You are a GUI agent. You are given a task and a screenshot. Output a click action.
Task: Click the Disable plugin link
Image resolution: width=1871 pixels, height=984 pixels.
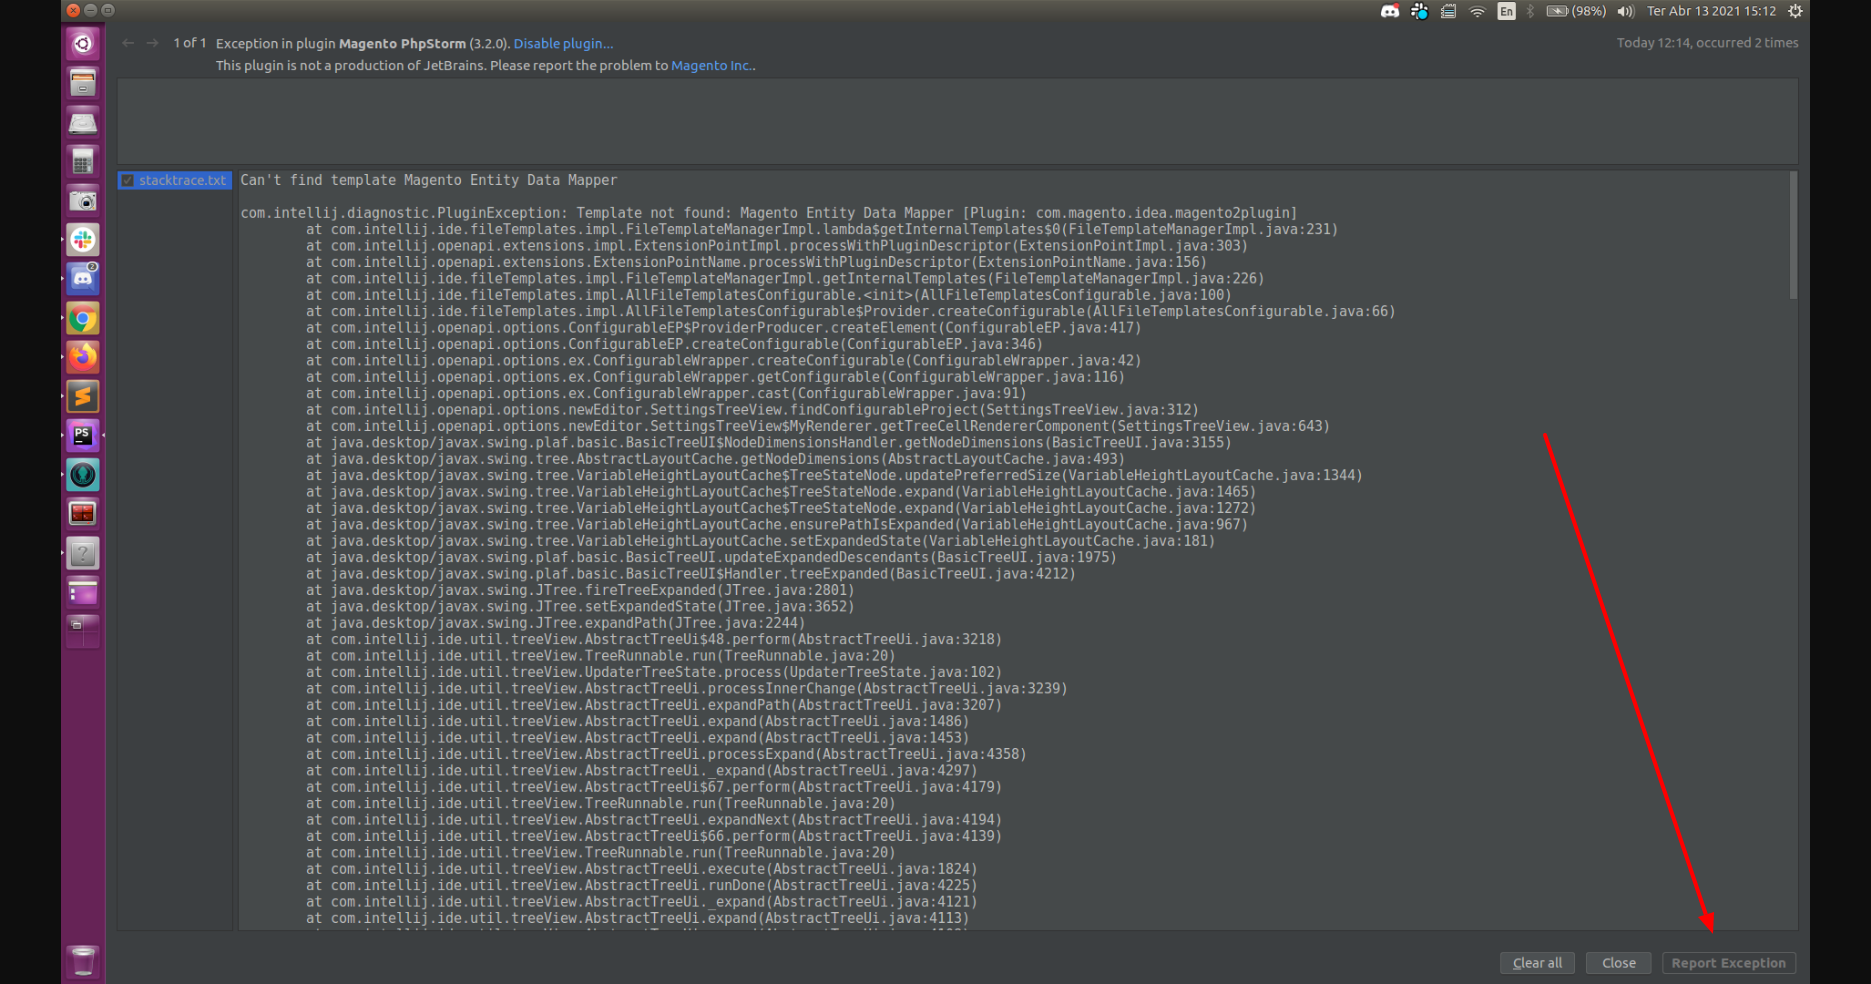(563, 43)
